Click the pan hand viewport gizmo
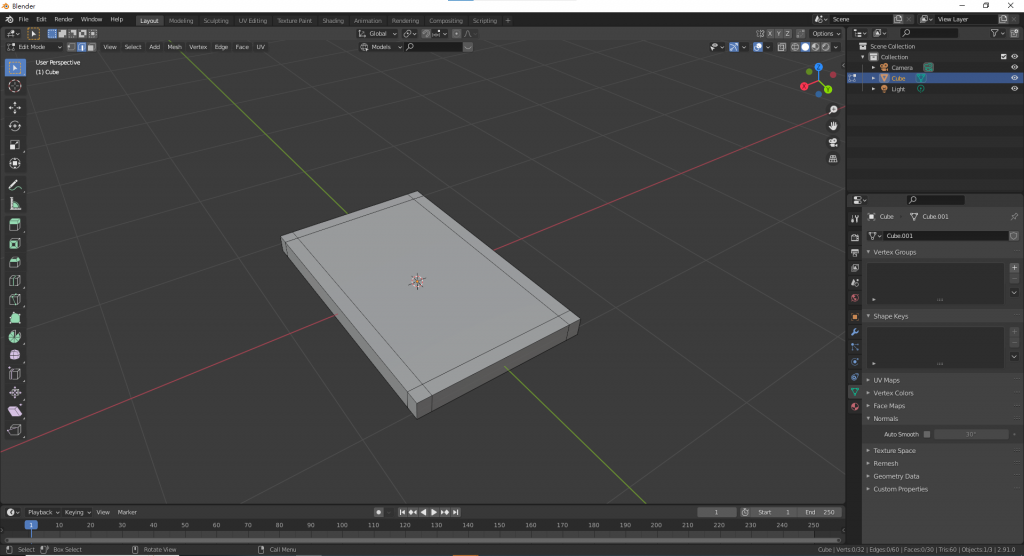Screen dimensions: 1024x556 click(833, 126)
